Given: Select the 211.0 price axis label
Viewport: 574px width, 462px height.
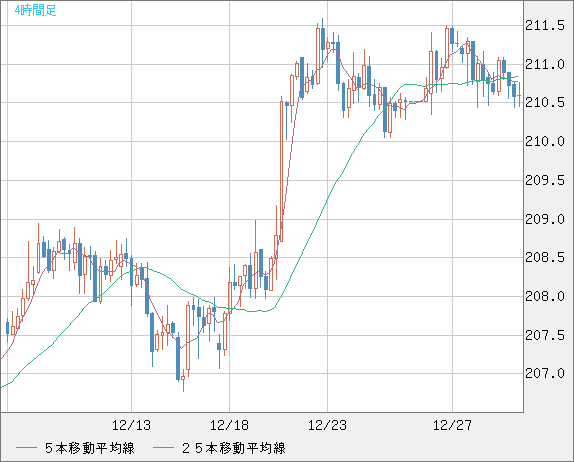Looking at the screenshot, I should pyautogui.click(x=545, y=64).
